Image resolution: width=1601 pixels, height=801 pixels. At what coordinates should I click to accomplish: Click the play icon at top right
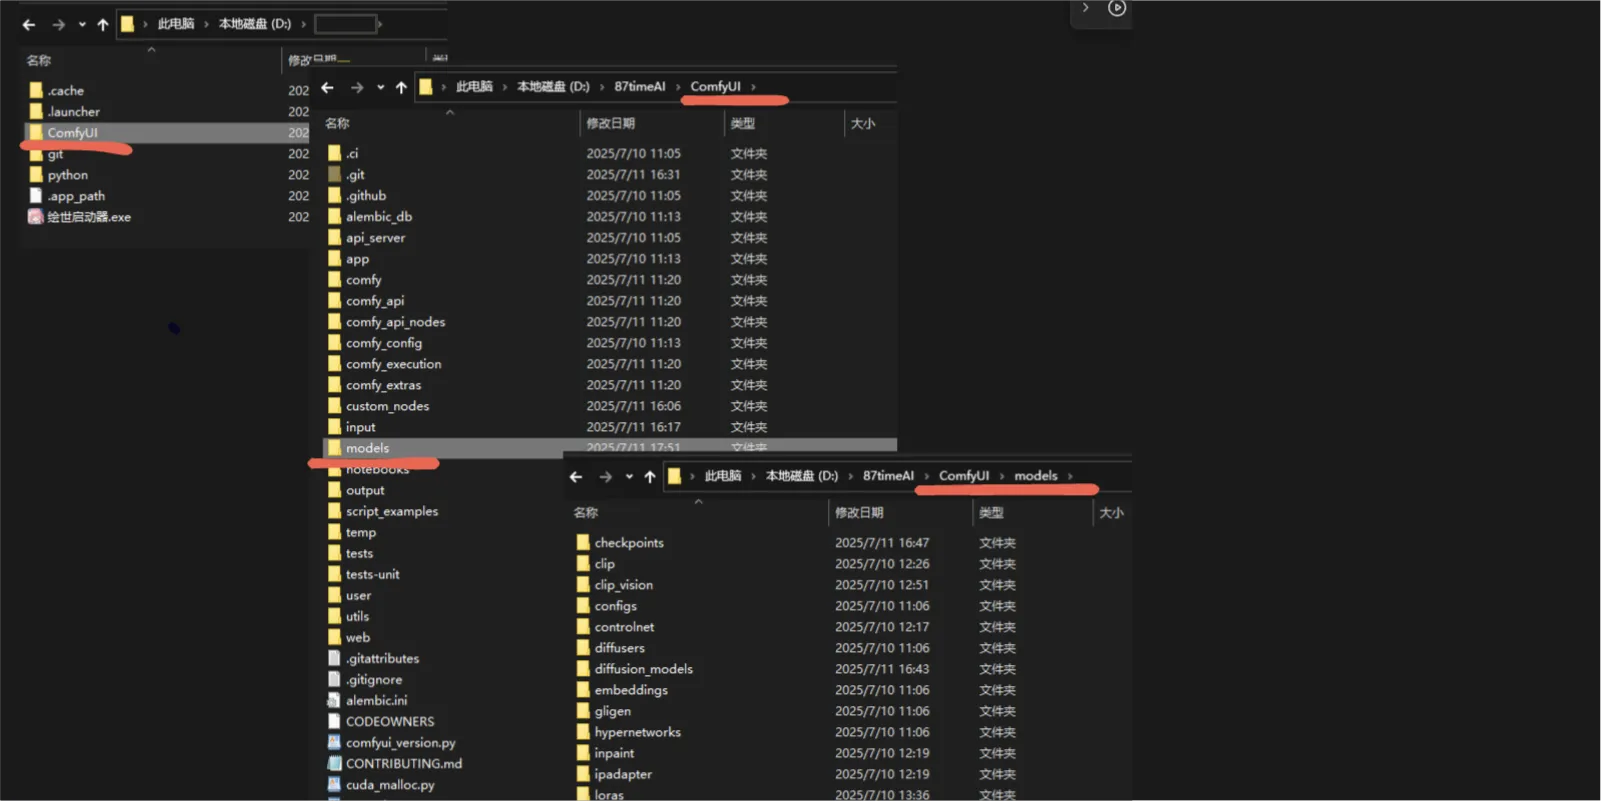(x=1117, y=9)
